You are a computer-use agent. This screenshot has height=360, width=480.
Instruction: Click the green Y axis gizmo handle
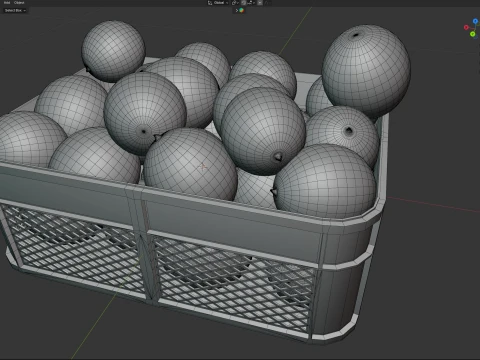coord(472,34)
